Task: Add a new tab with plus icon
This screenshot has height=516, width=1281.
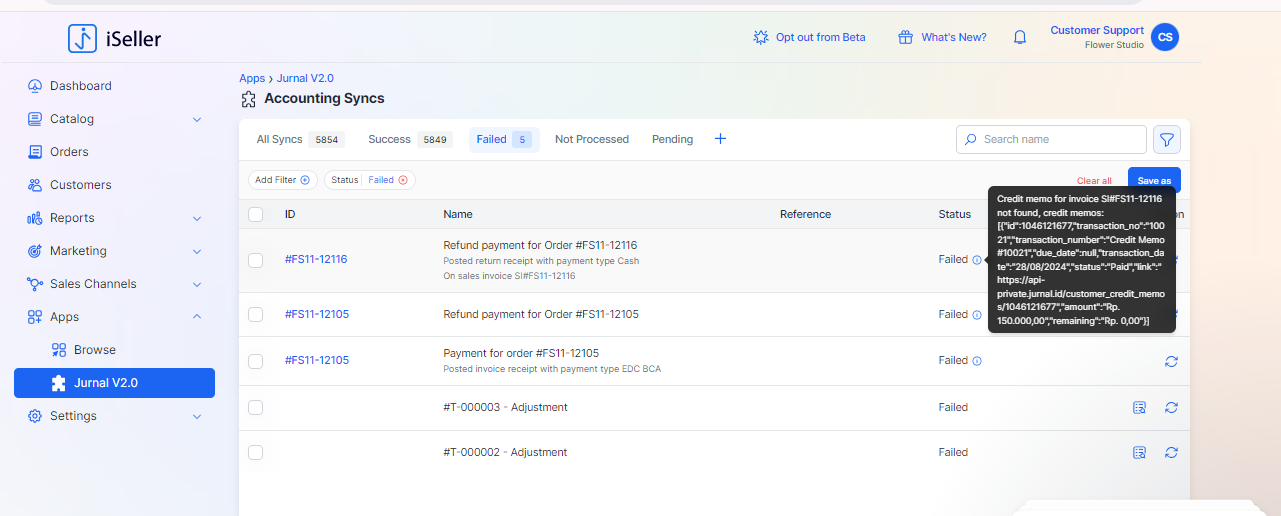Action: point(720,139)
